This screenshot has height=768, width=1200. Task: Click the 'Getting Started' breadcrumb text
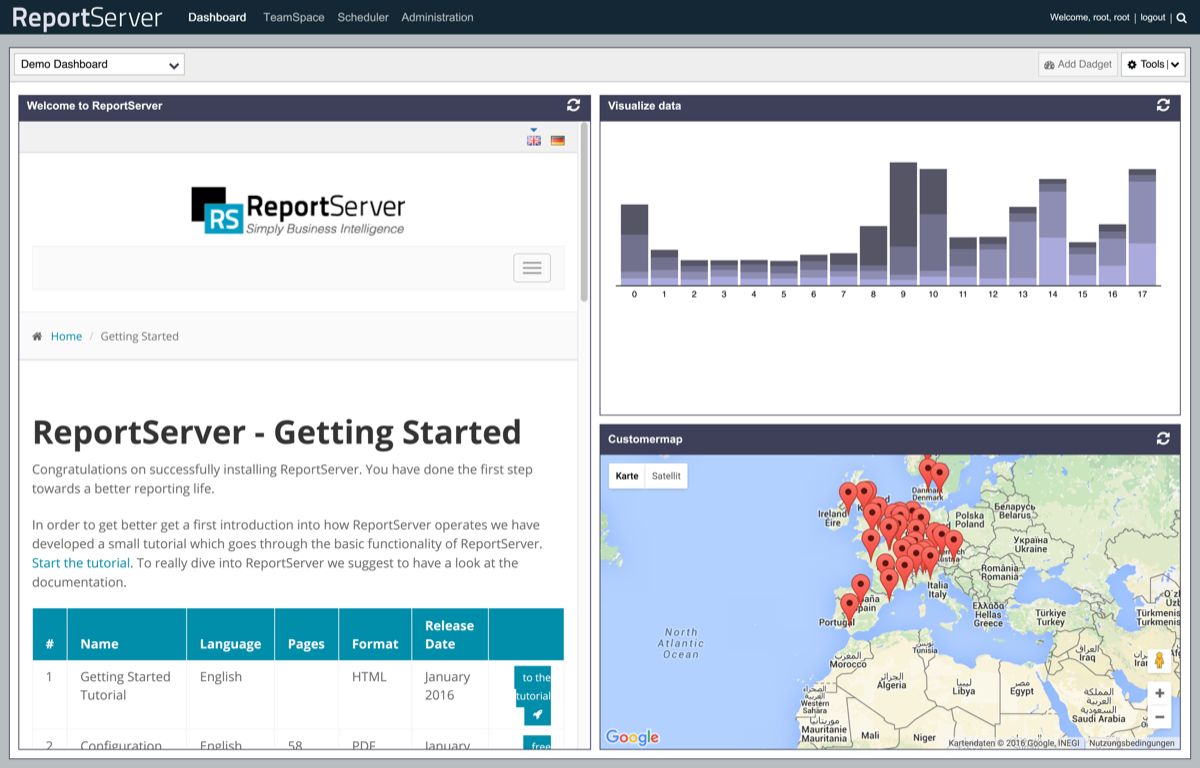tap(140, 336)
